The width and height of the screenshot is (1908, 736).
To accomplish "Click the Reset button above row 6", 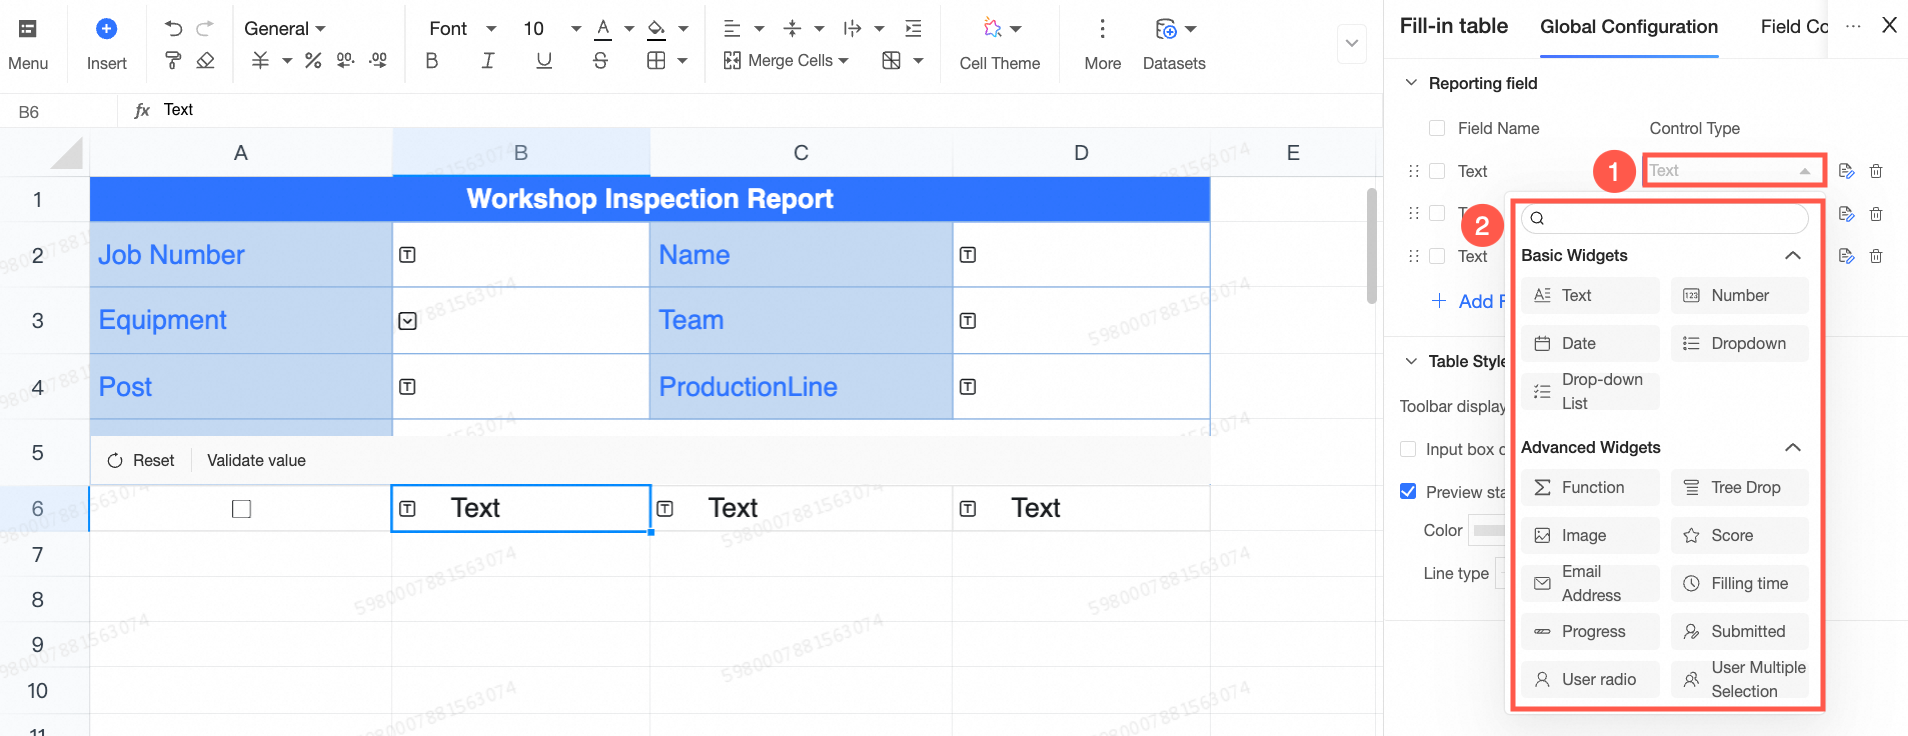I will click(x=141, y=460).
